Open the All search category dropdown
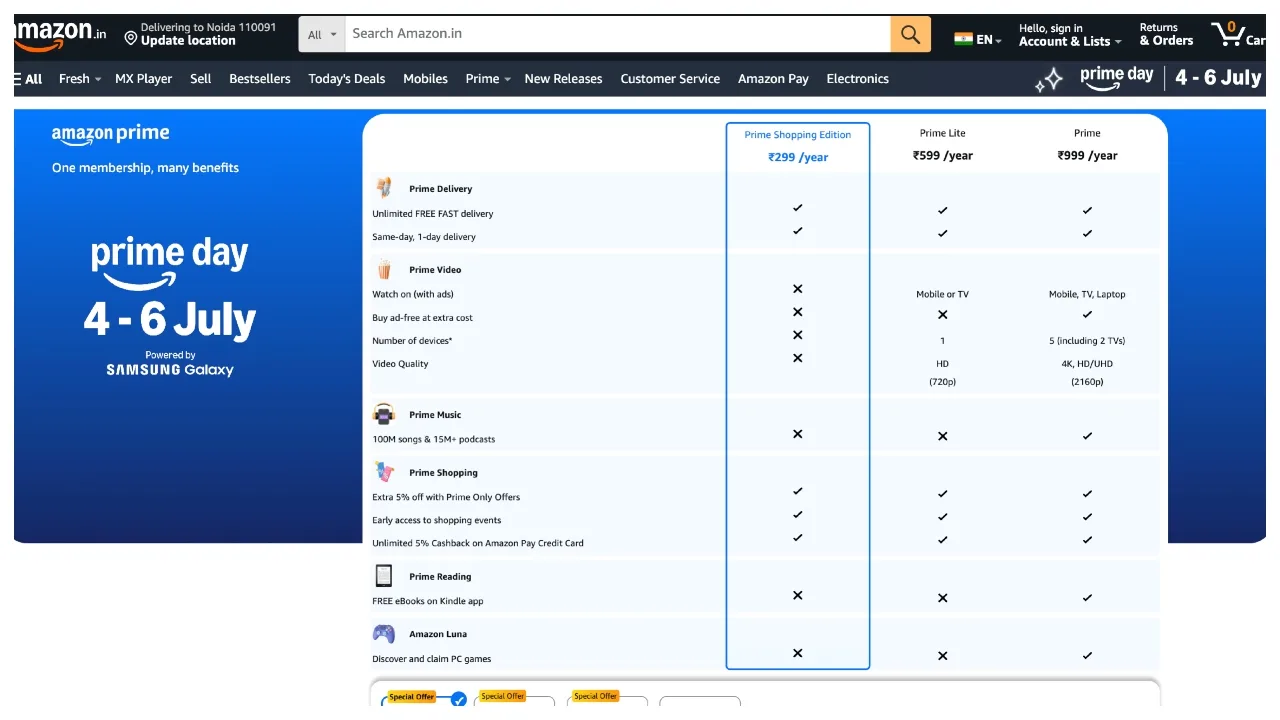 click(x=322, y=34)
